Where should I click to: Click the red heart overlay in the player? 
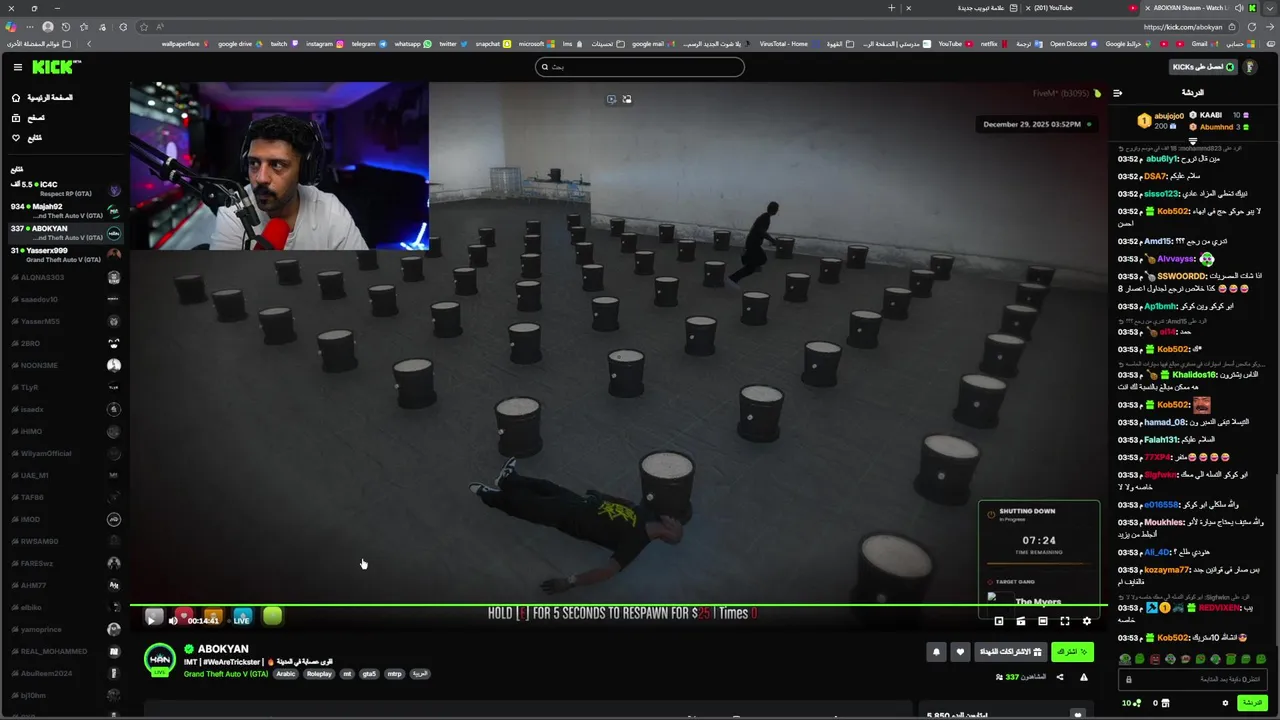[183, 616]
